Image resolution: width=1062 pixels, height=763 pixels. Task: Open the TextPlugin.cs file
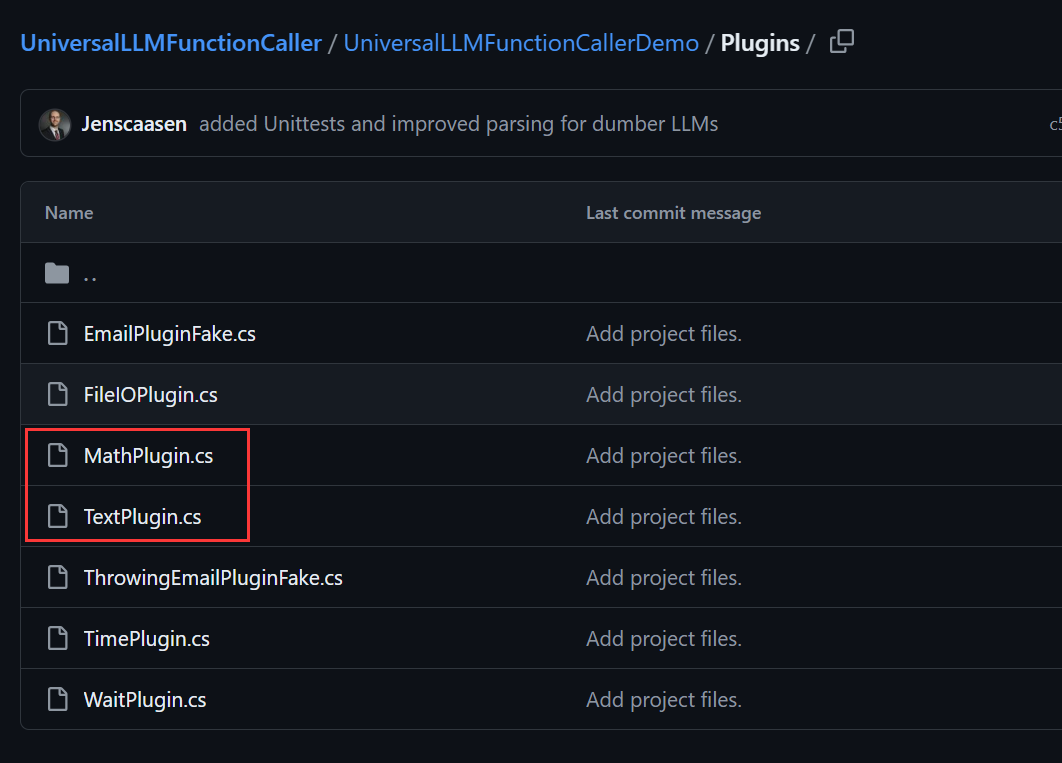(x=142, y=517)
